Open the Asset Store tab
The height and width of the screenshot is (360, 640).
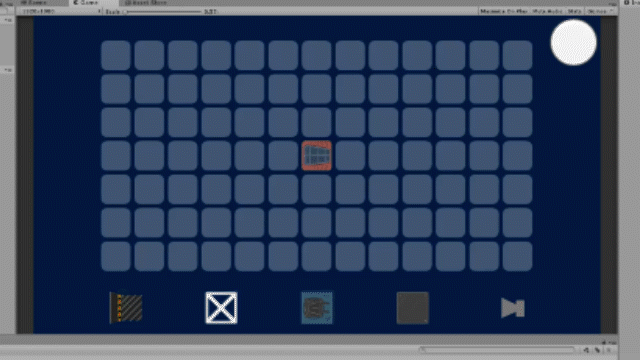coord(146,3)
